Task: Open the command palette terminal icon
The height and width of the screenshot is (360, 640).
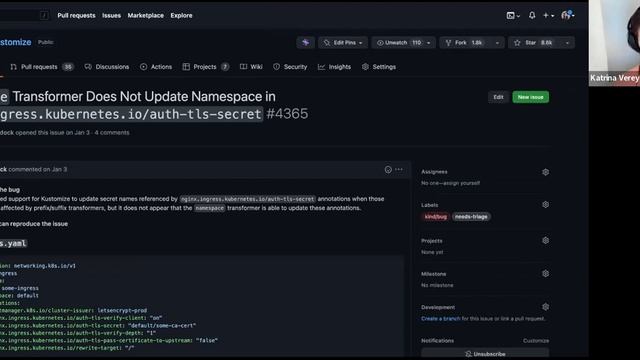Action: pos(513,16)
